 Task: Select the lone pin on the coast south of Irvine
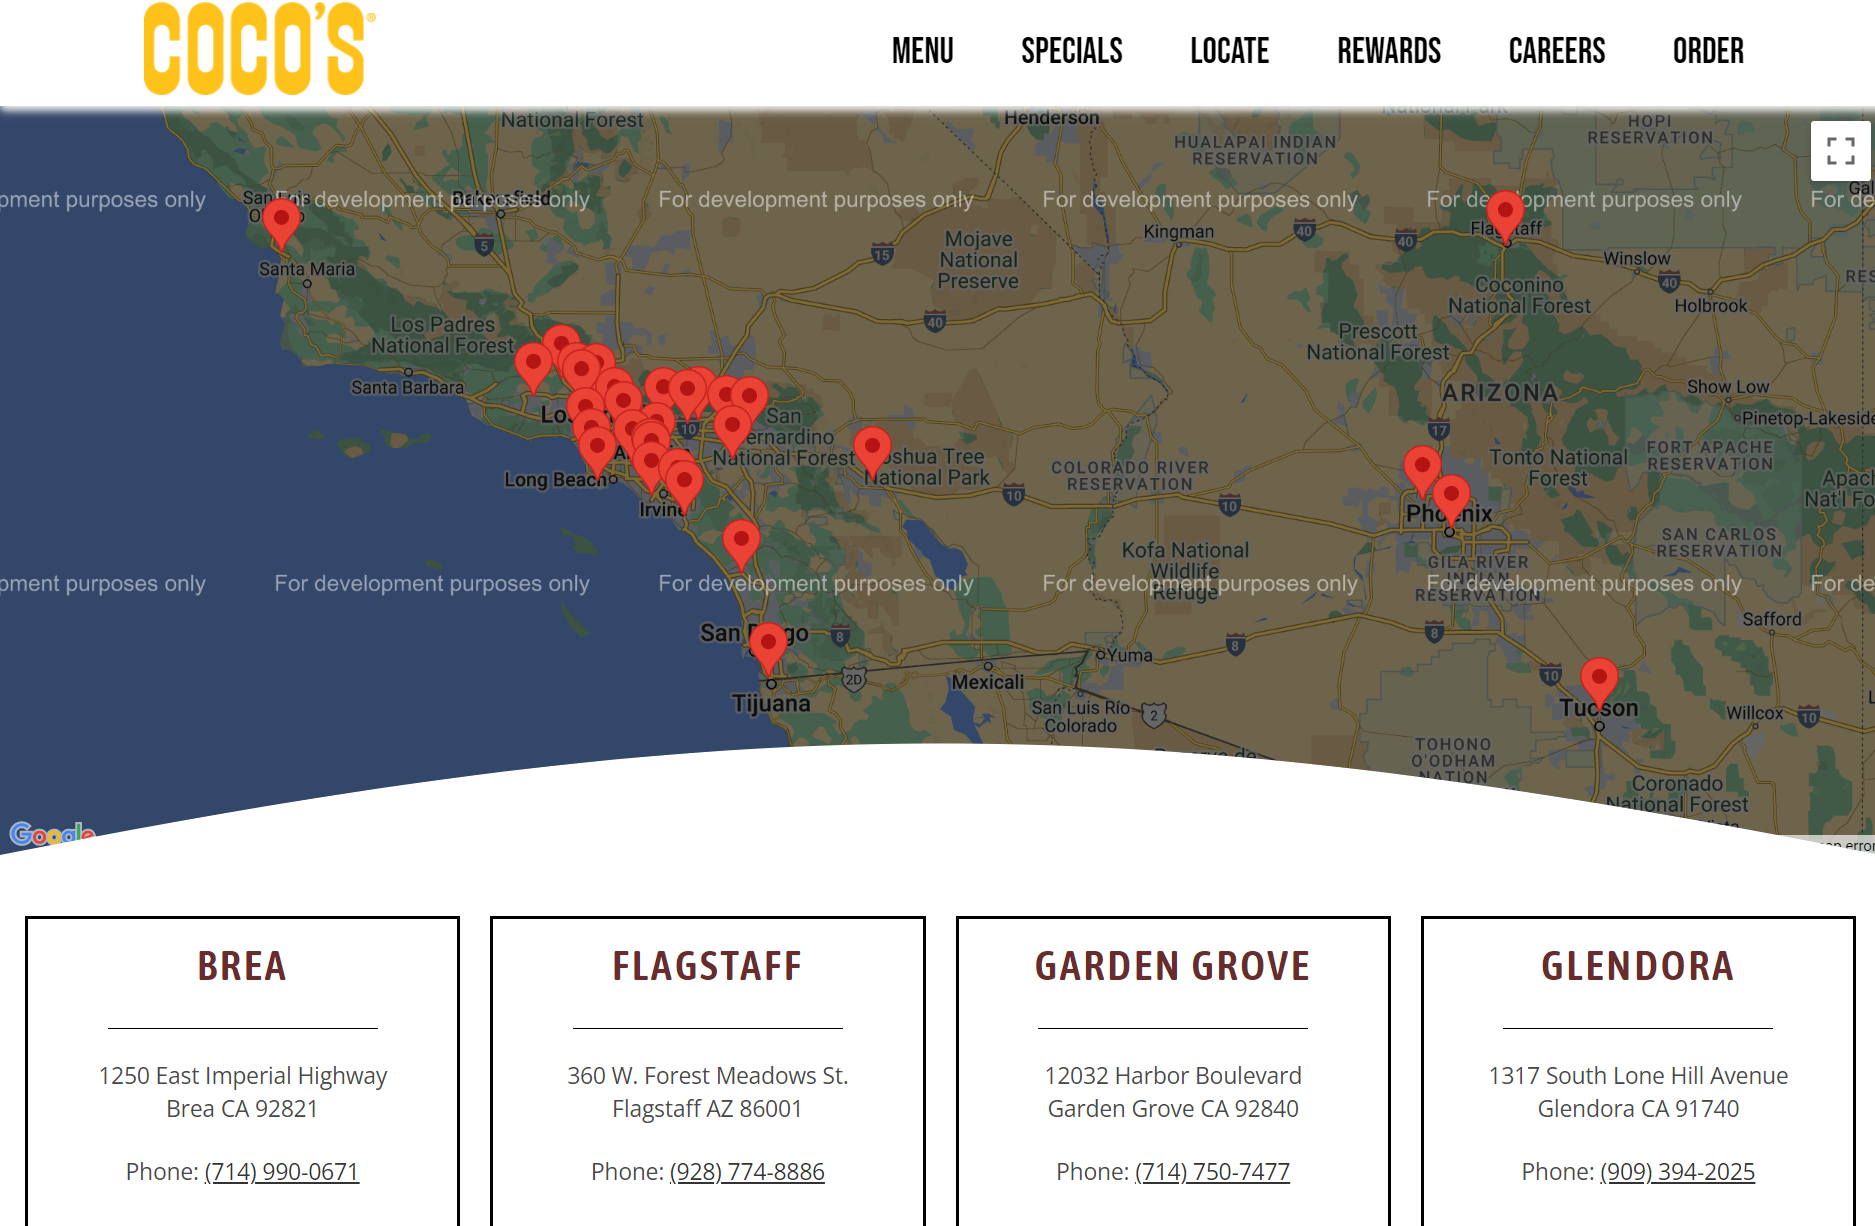click(x=741, y=546)
